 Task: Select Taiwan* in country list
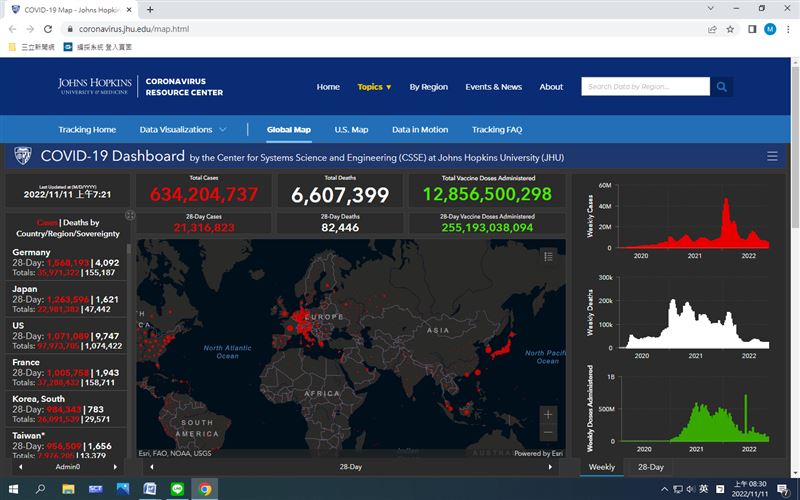[x=66, y=443]
